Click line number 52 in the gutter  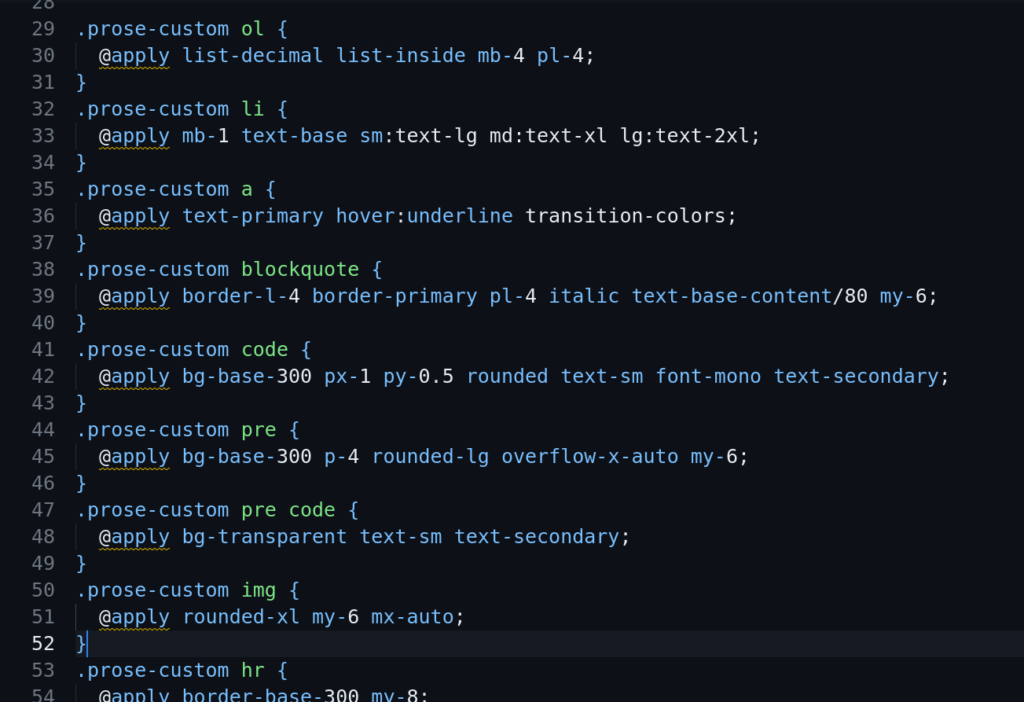point(42,643)
